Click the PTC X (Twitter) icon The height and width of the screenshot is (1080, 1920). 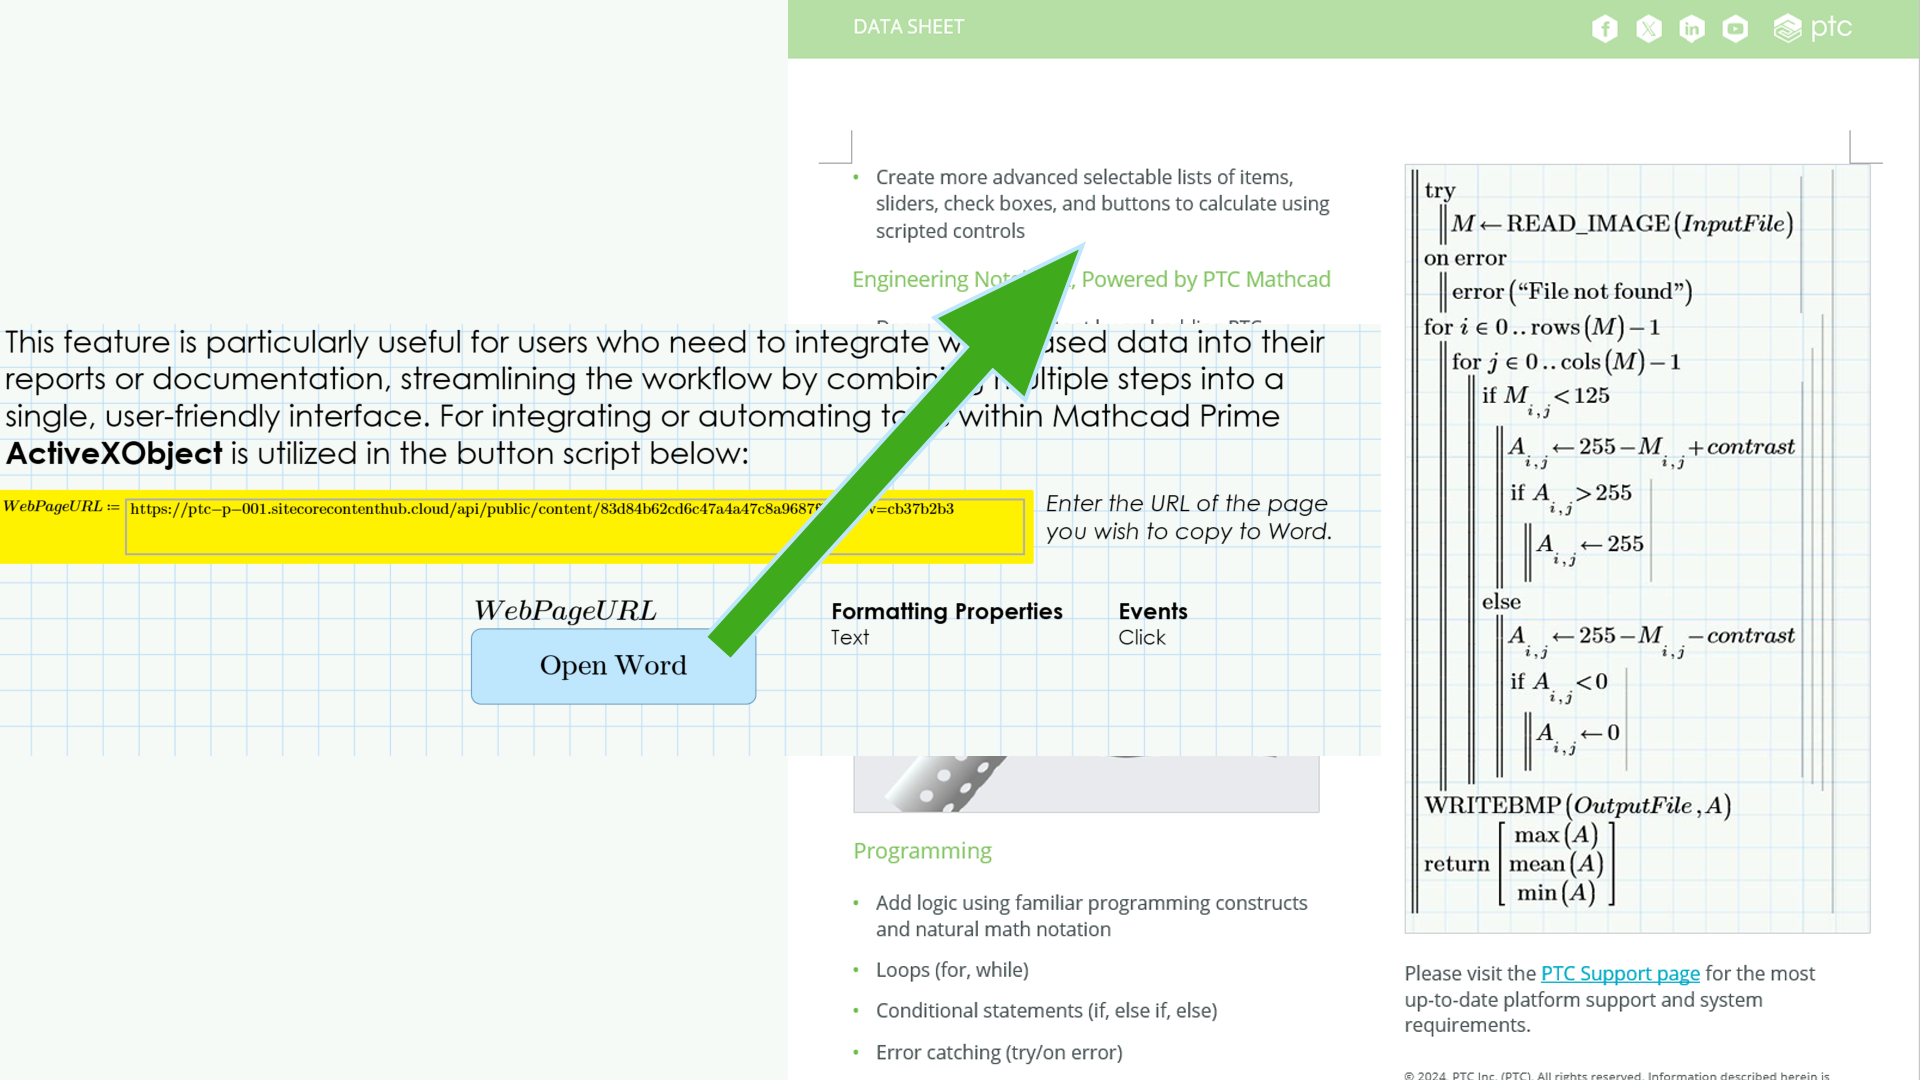[1647, 26]
